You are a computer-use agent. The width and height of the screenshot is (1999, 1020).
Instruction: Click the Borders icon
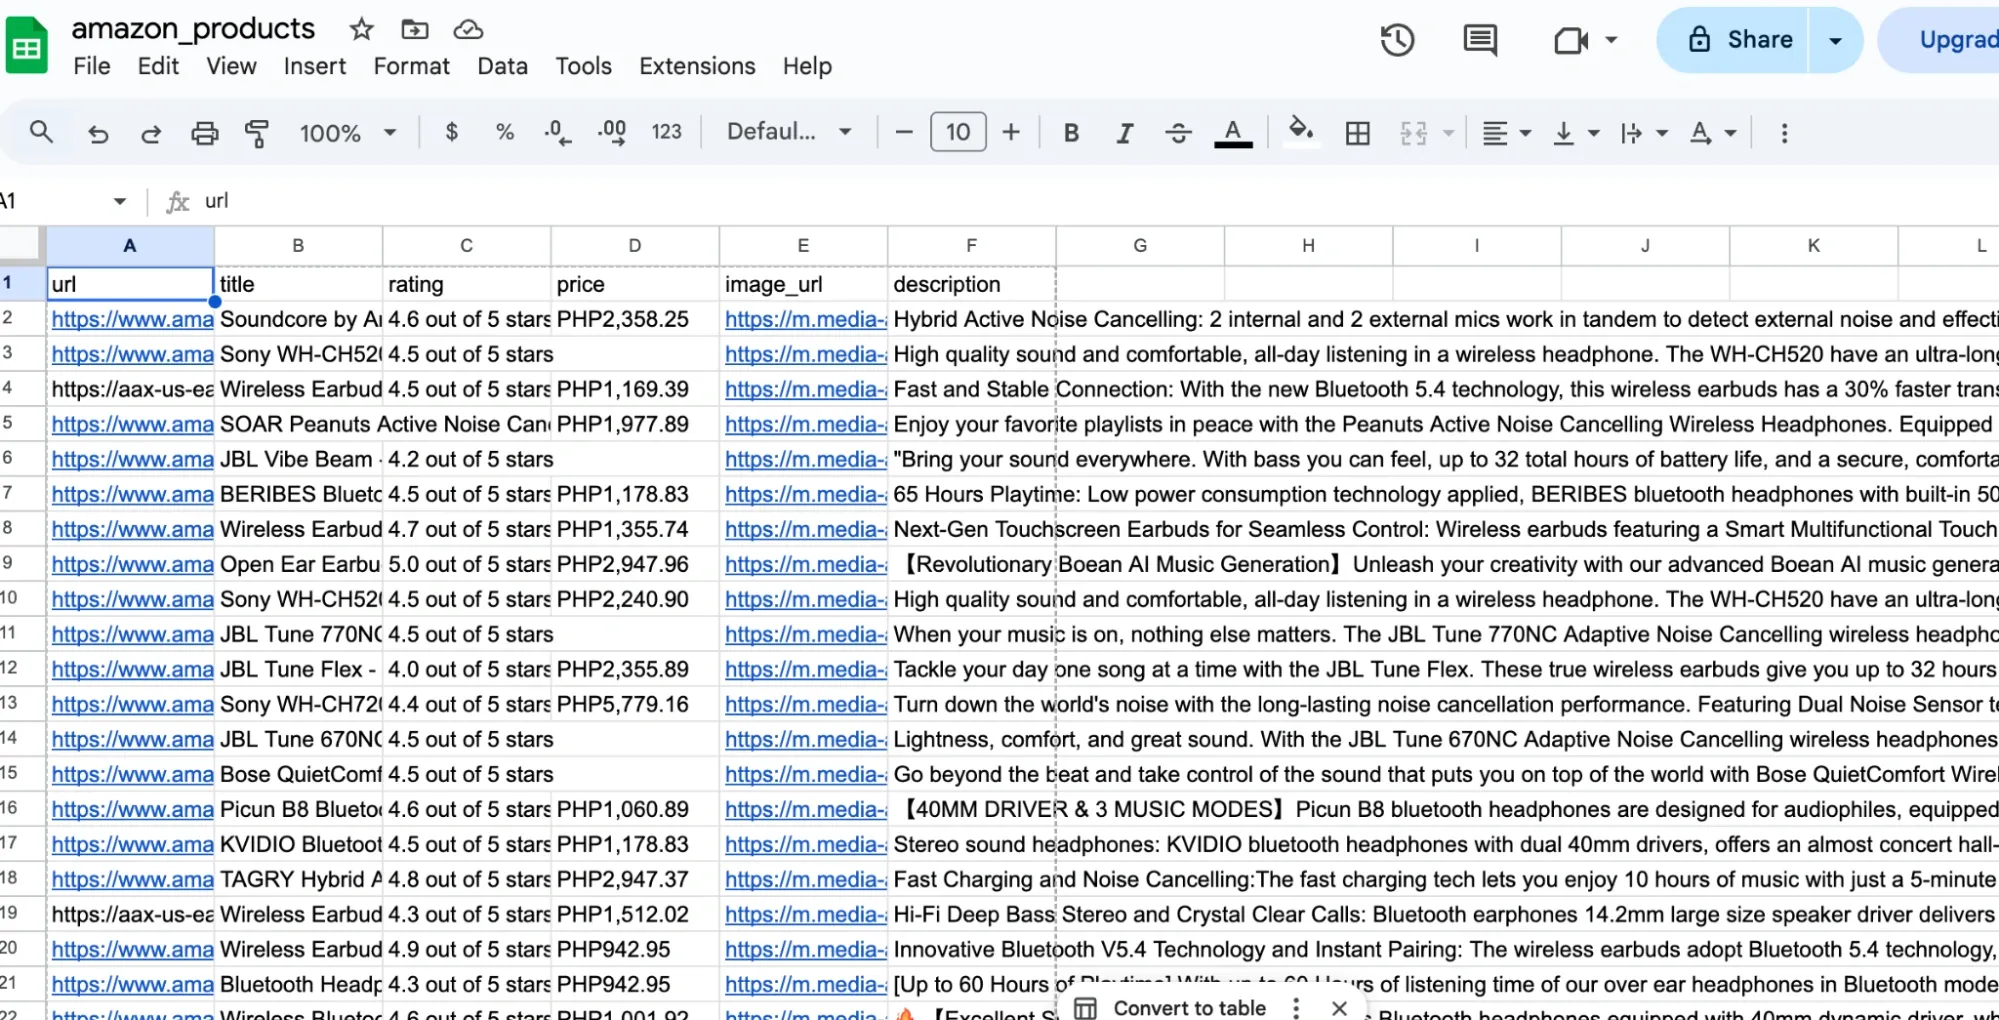point(1357,131)
